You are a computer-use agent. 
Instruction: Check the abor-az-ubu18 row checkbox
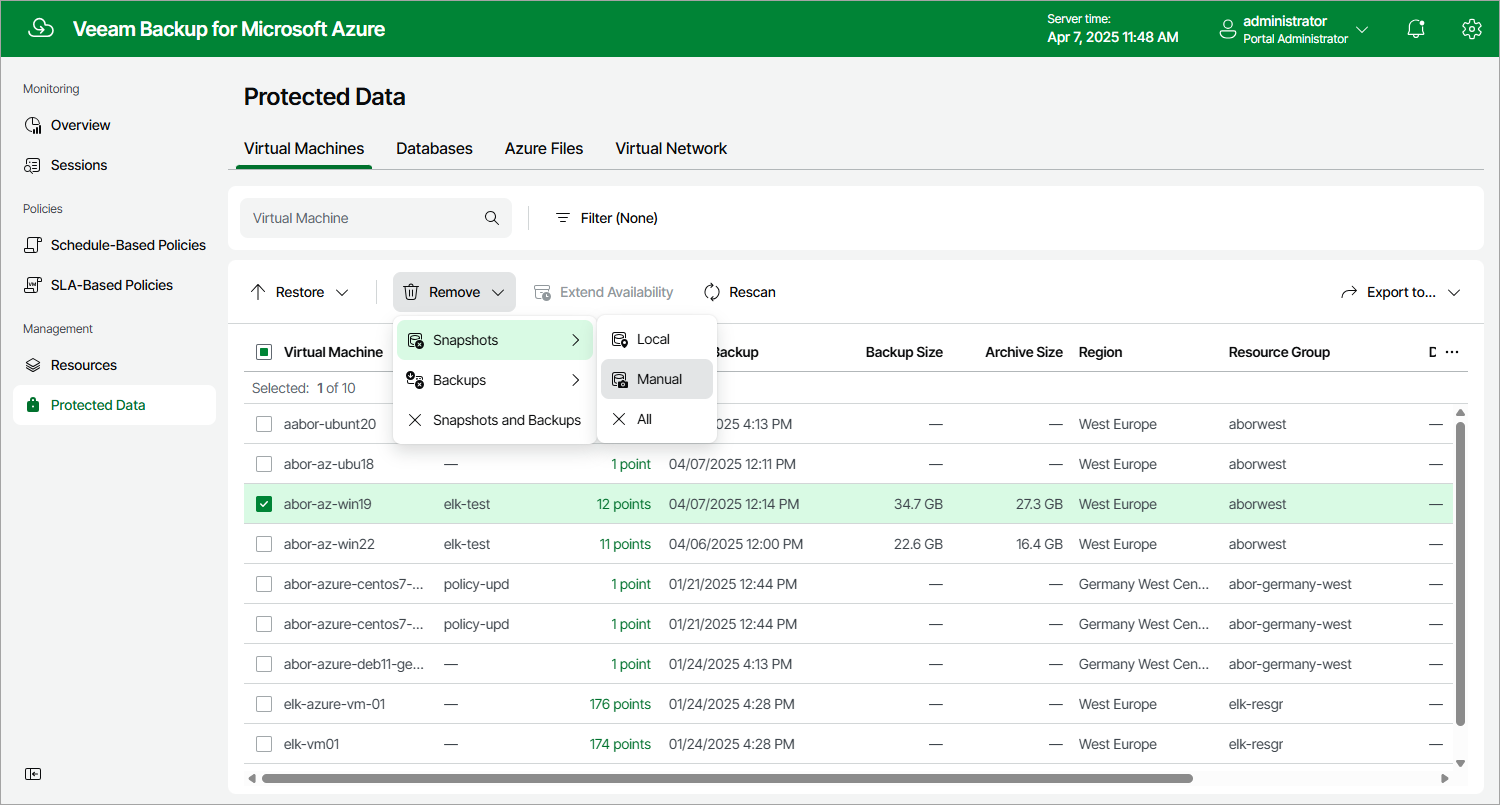264,464
